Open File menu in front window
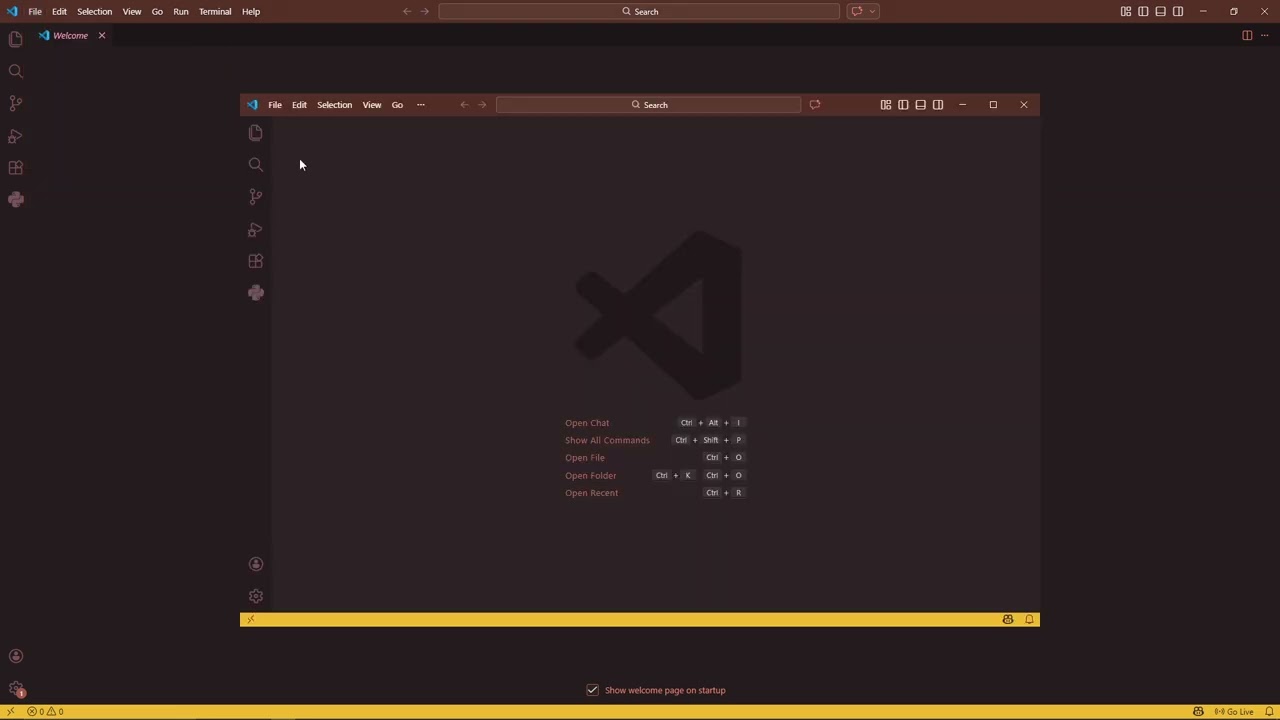Viewport: 1280px width, 720px height. (x=274, y=105)
